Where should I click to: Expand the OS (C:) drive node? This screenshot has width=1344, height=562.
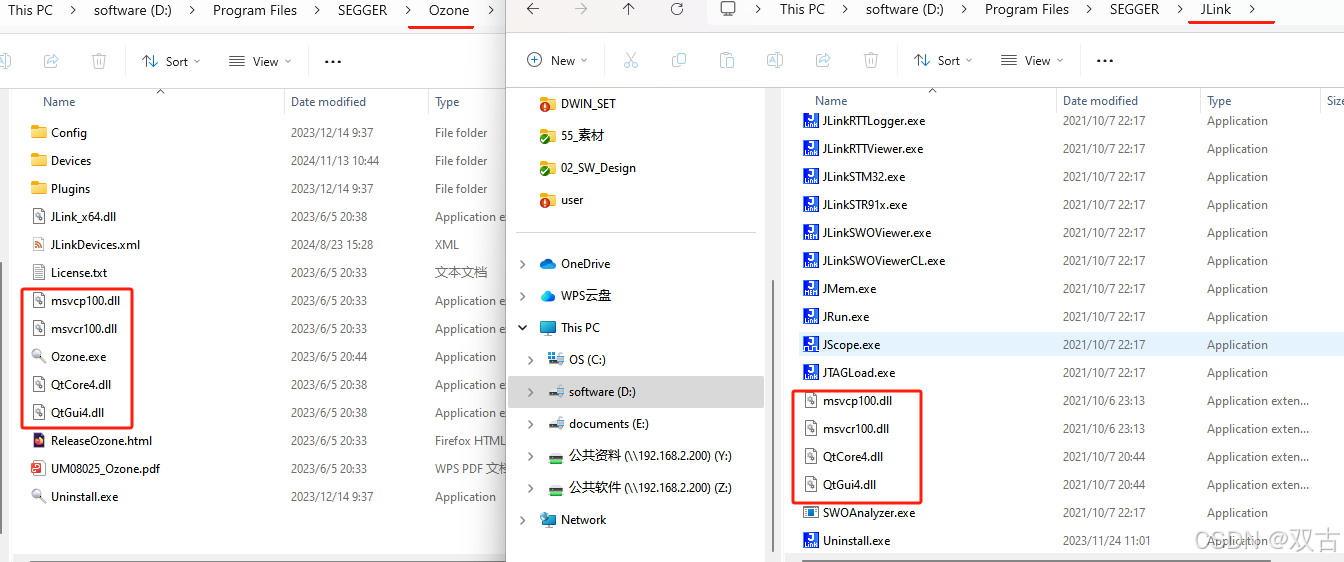[x=531, y=360]
